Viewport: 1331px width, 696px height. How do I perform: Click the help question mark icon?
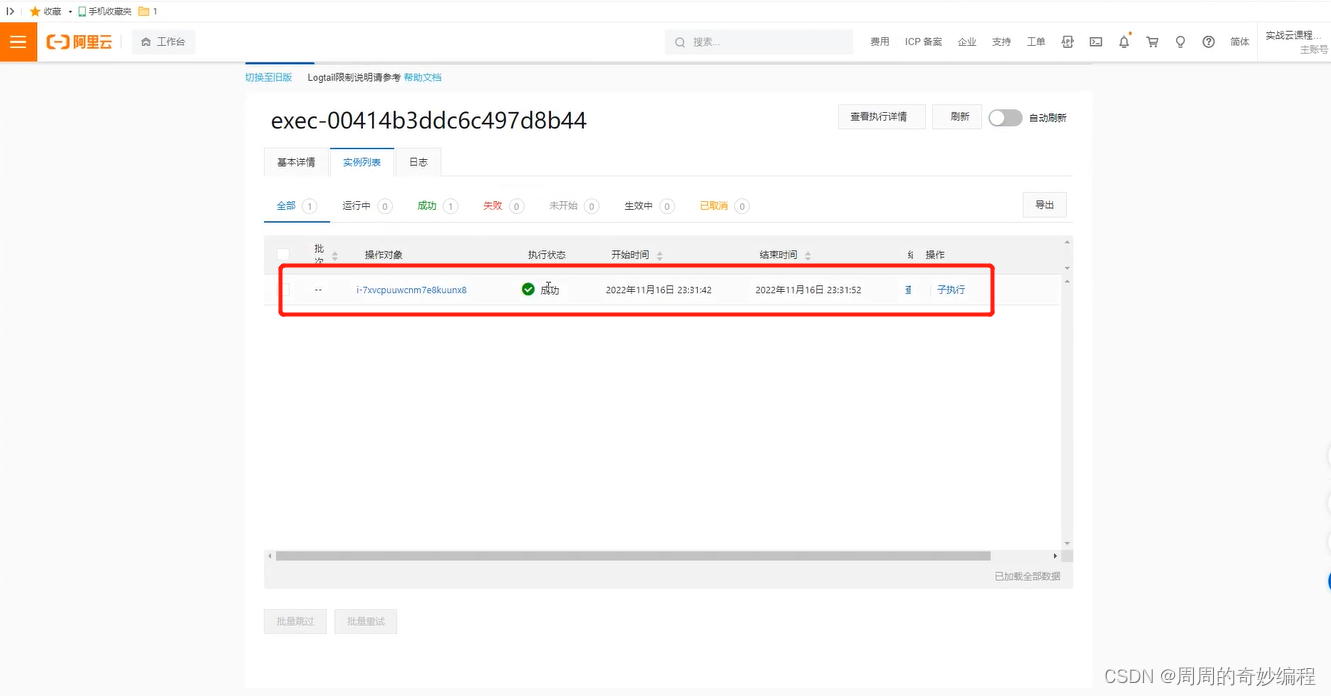click(1208, 42)
